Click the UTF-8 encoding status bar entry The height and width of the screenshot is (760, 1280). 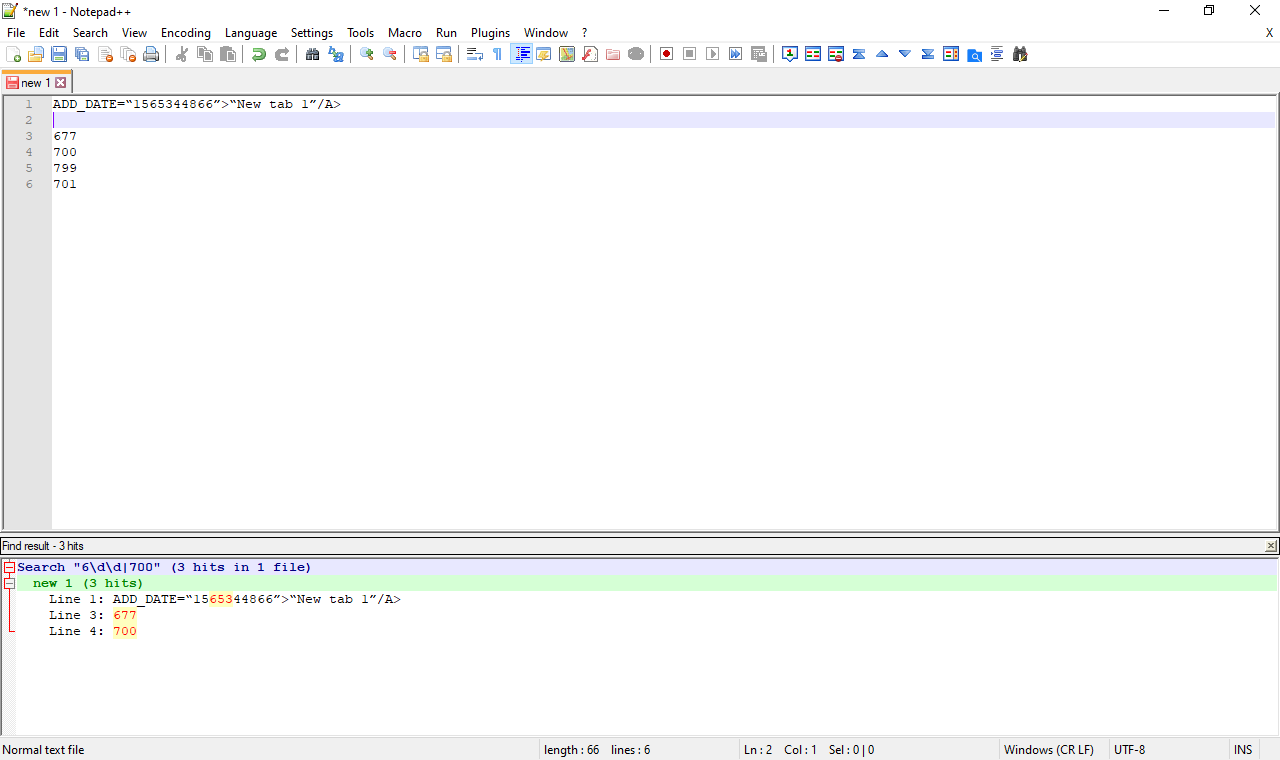click(1130, 750)
